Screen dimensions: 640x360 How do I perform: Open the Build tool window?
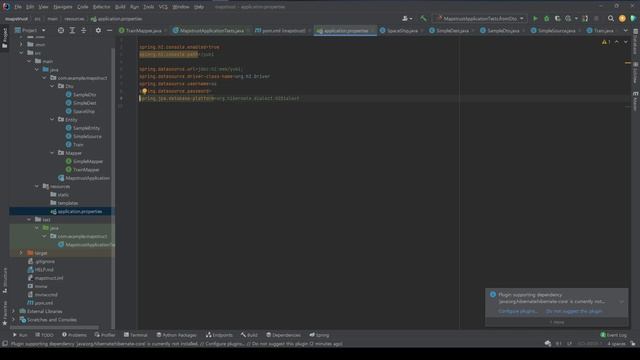pos(249,335)
